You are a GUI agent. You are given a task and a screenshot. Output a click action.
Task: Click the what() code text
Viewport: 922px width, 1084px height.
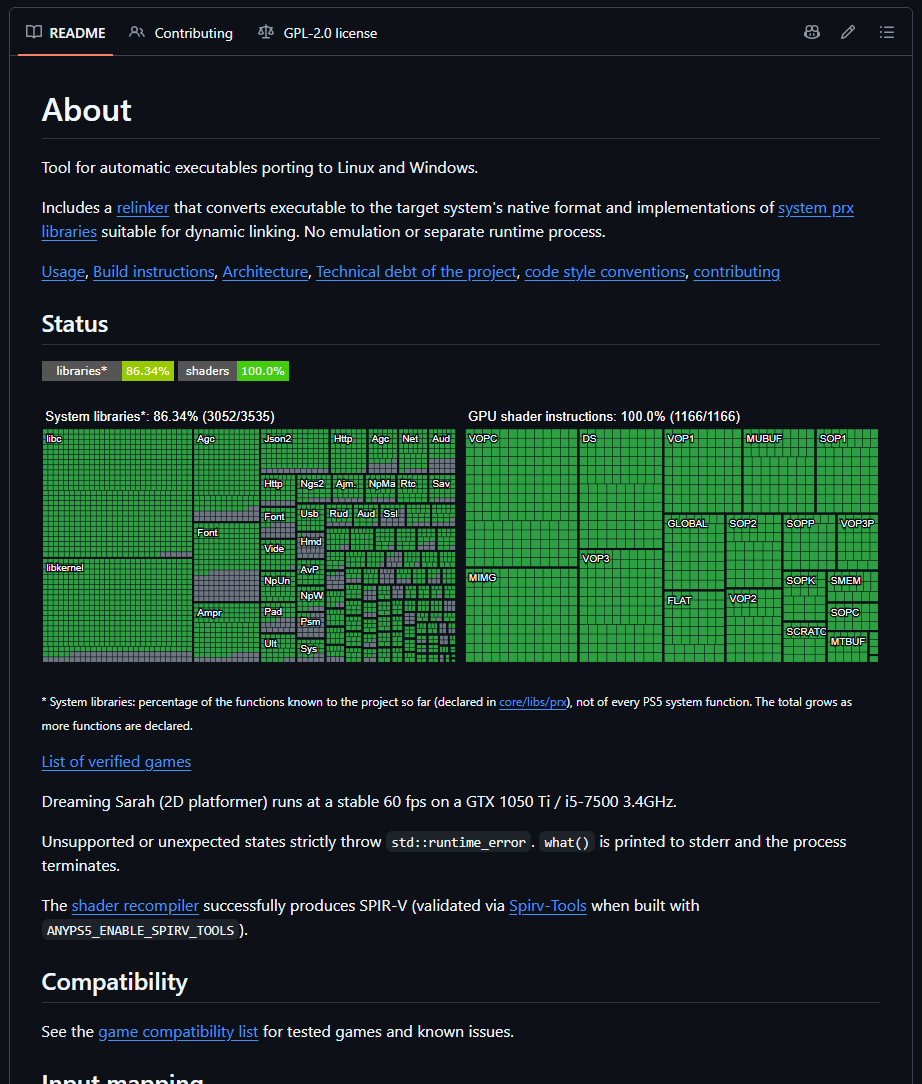tap(567, 842)
